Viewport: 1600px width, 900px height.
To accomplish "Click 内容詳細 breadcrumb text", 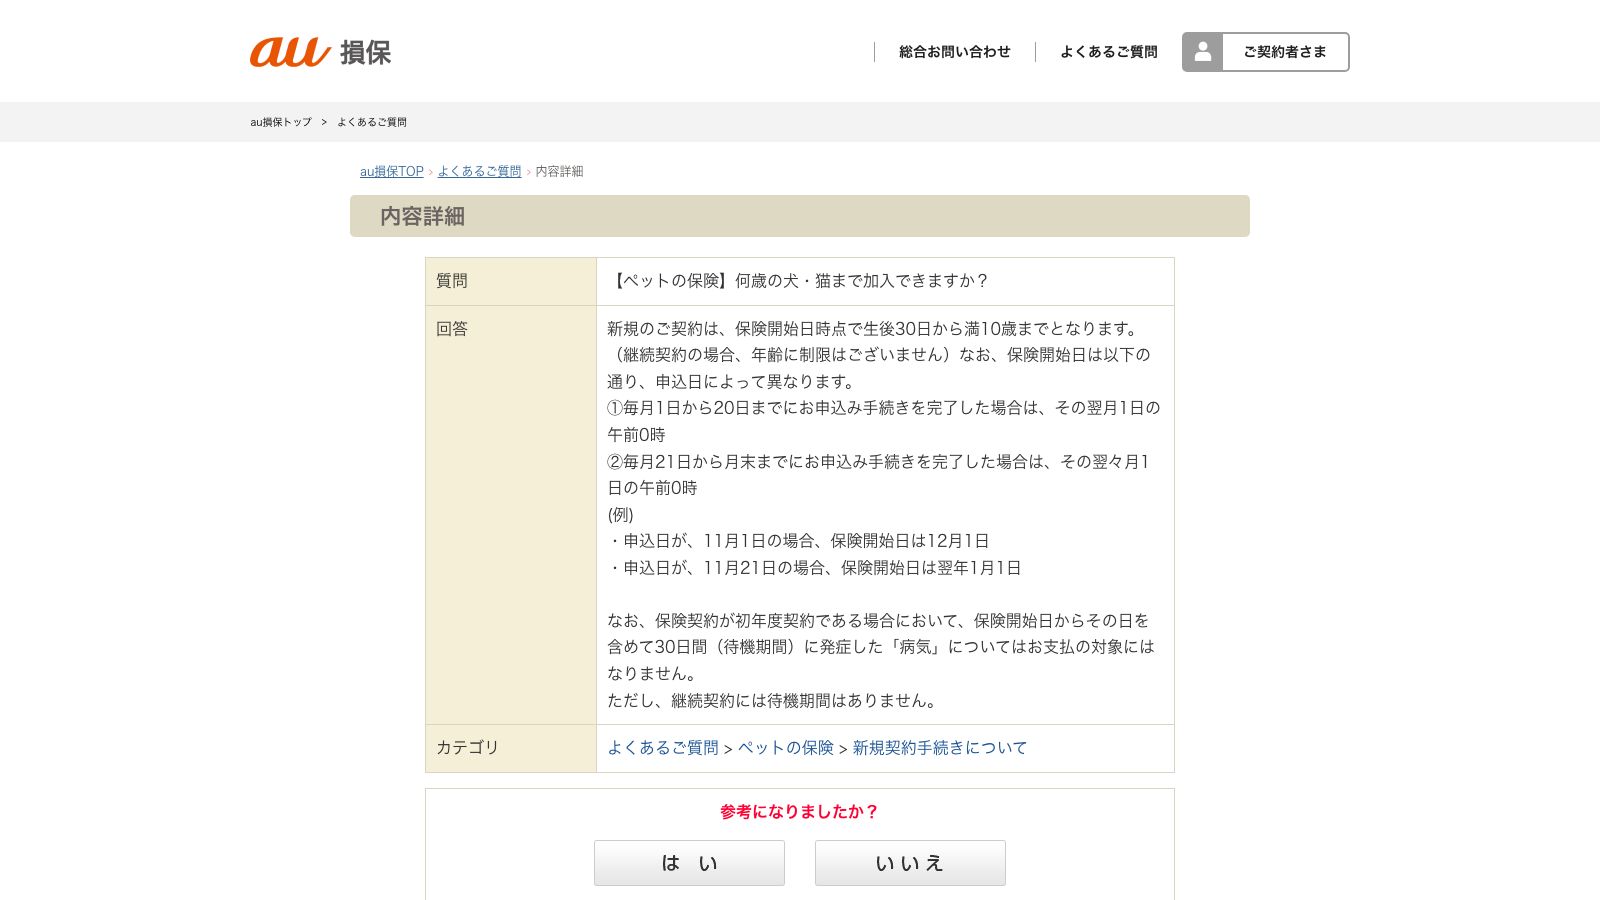I will pyautogui.click(x=559, y=172).
